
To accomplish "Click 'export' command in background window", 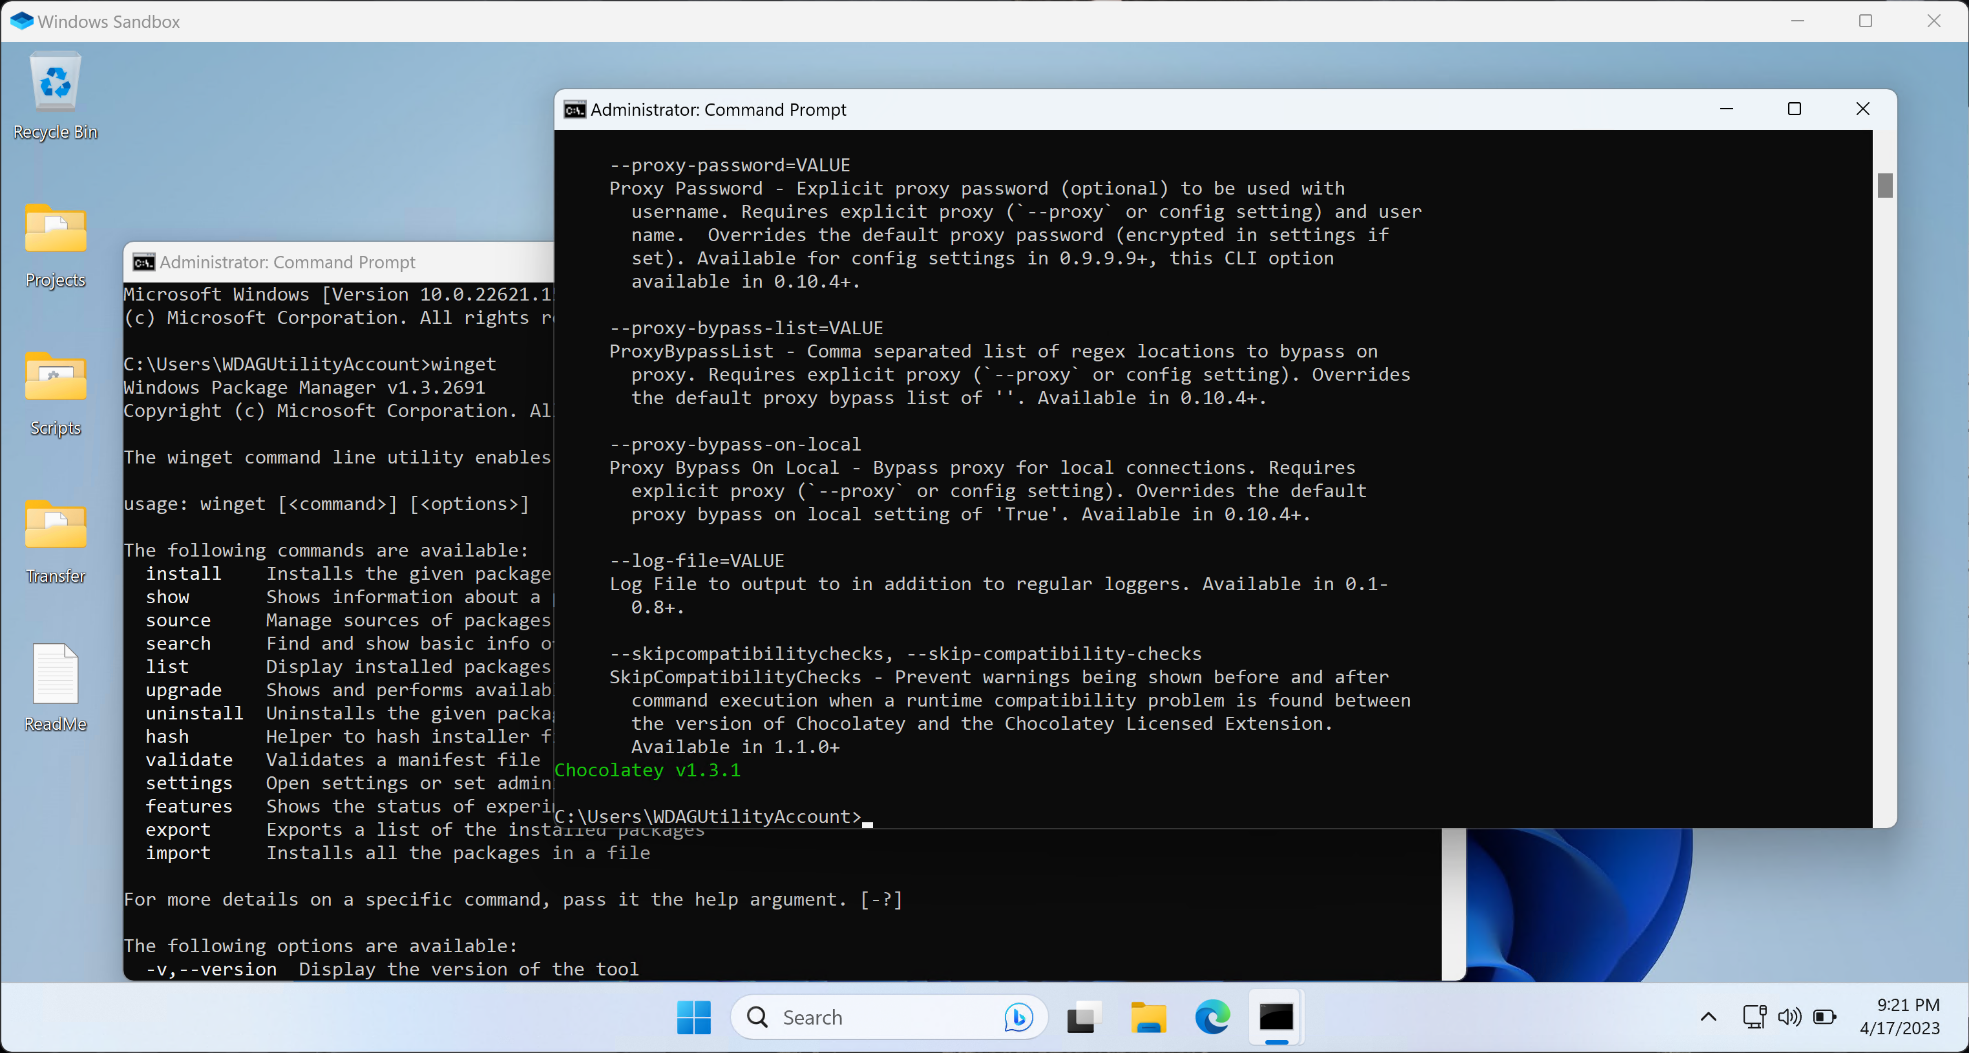I will pyautogui.click(x=178, y=830).
